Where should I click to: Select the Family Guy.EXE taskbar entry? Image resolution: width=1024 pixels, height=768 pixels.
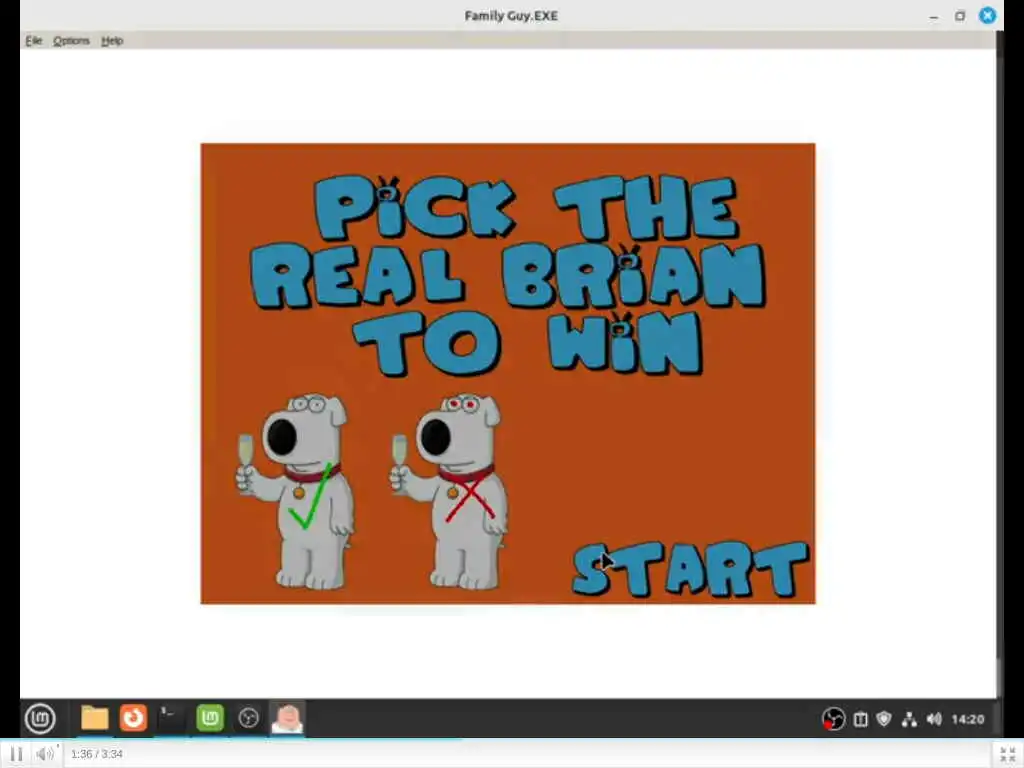(287, 718)
